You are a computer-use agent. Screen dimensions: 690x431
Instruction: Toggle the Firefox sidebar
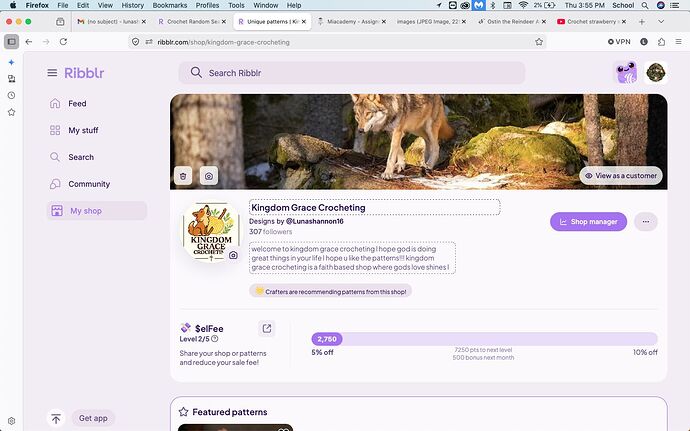point(11,42)
